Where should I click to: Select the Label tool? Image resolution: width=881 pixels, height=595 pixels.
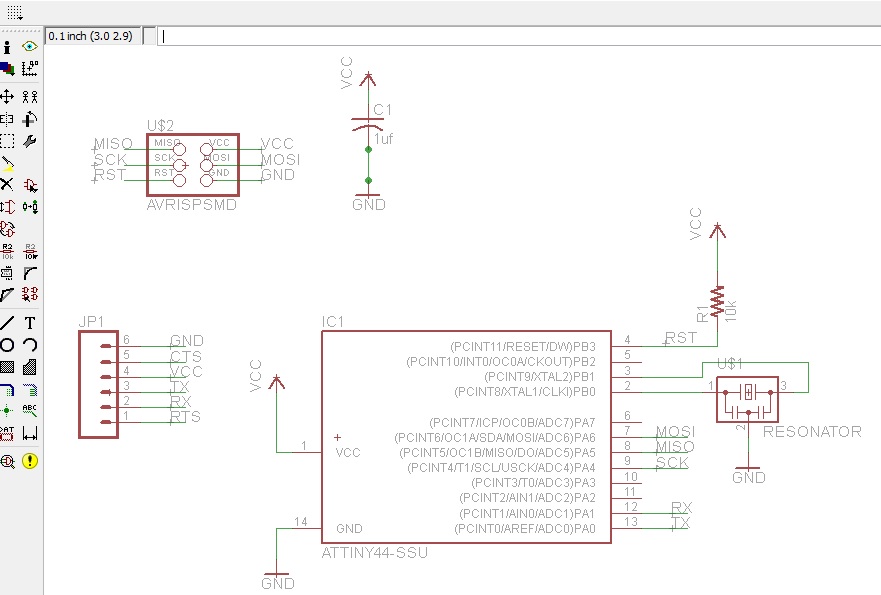click(x=30, y=411)
